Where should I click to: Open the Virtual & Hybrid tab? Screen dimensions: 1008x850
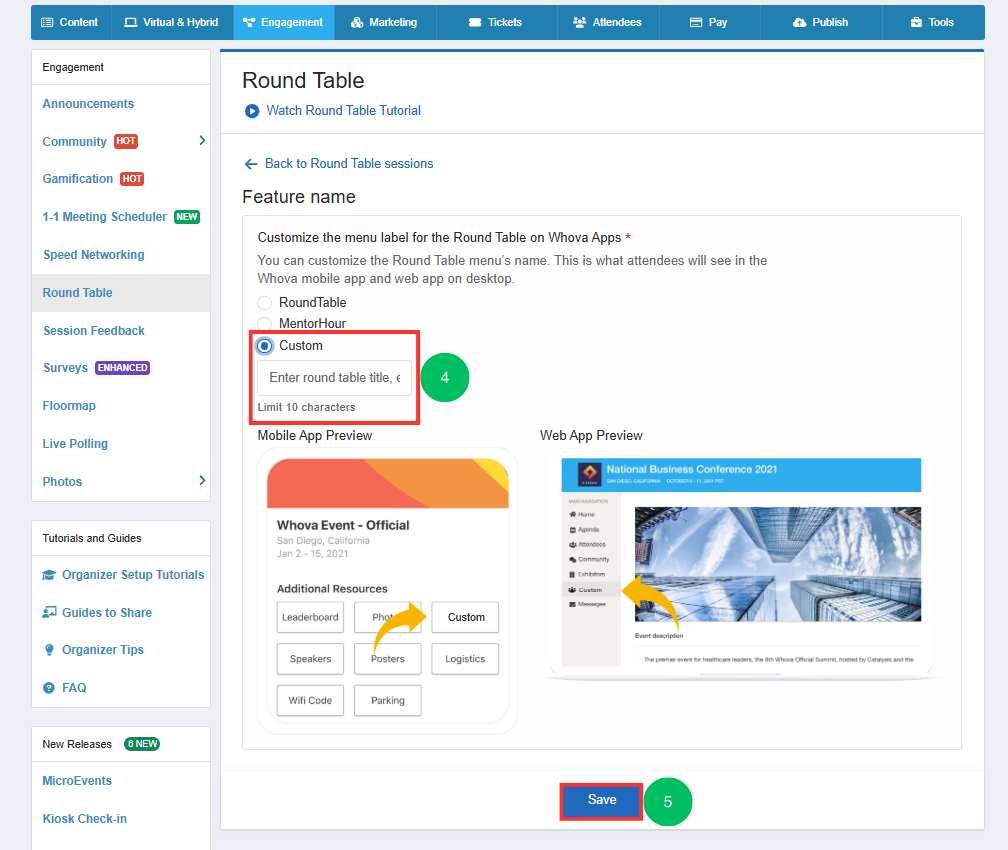click(x=172, y=23)
